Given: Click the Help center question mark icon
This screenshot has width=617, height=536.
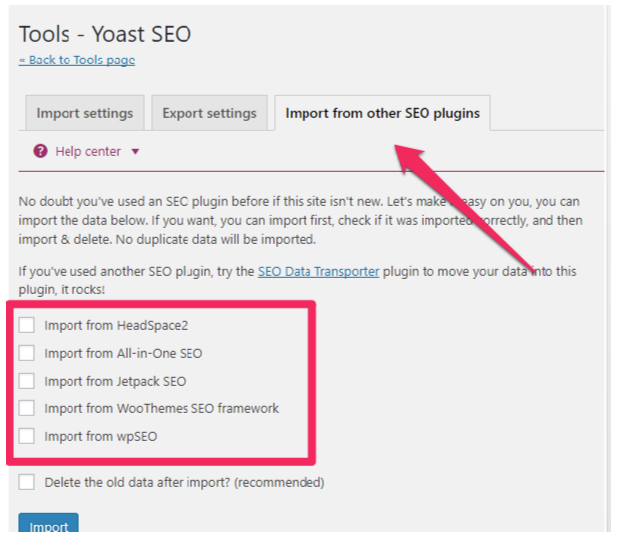Looking at the screenshot, I should coord(40,151).
